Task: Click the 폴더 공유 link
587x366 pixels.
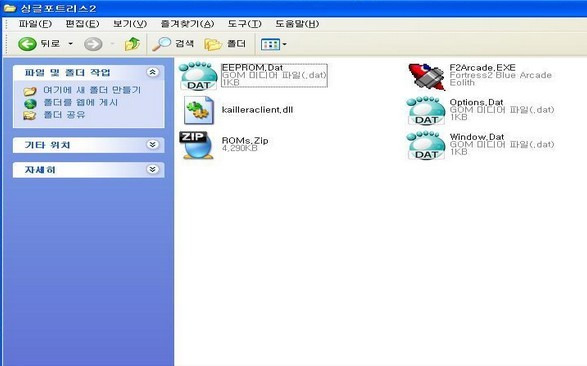Action: click(x=64, y=115)
